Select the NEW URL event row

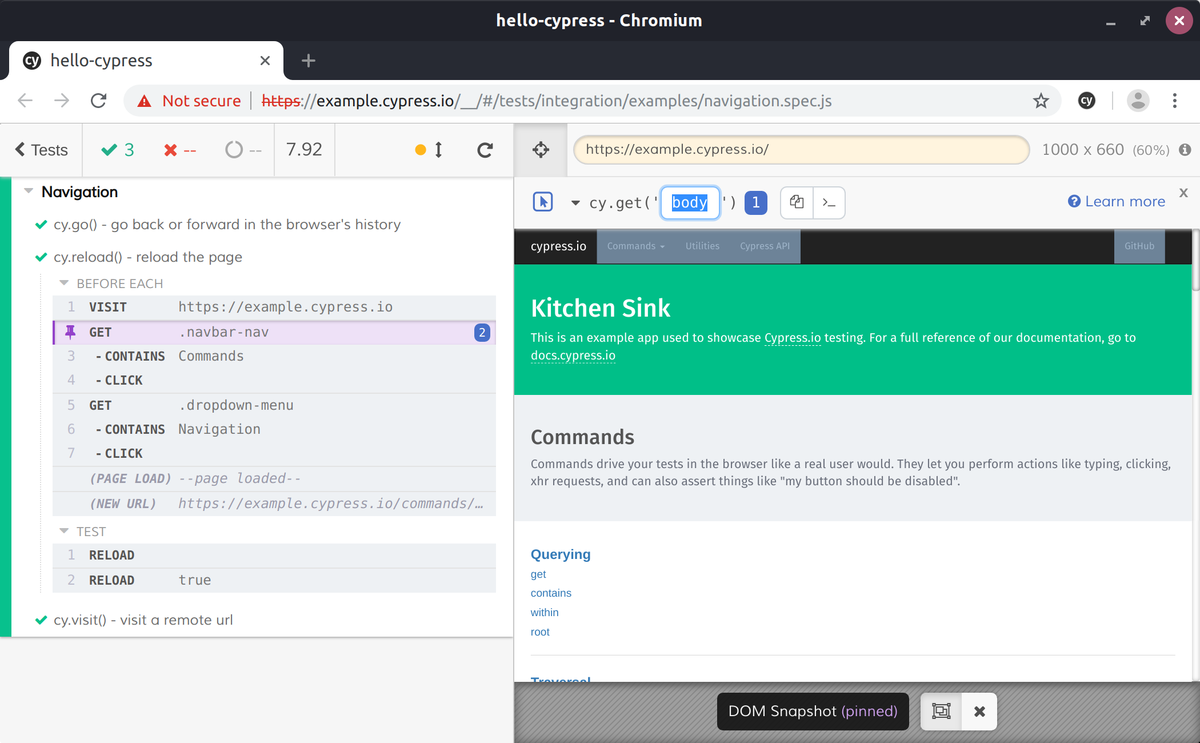(x=274, y=503)
